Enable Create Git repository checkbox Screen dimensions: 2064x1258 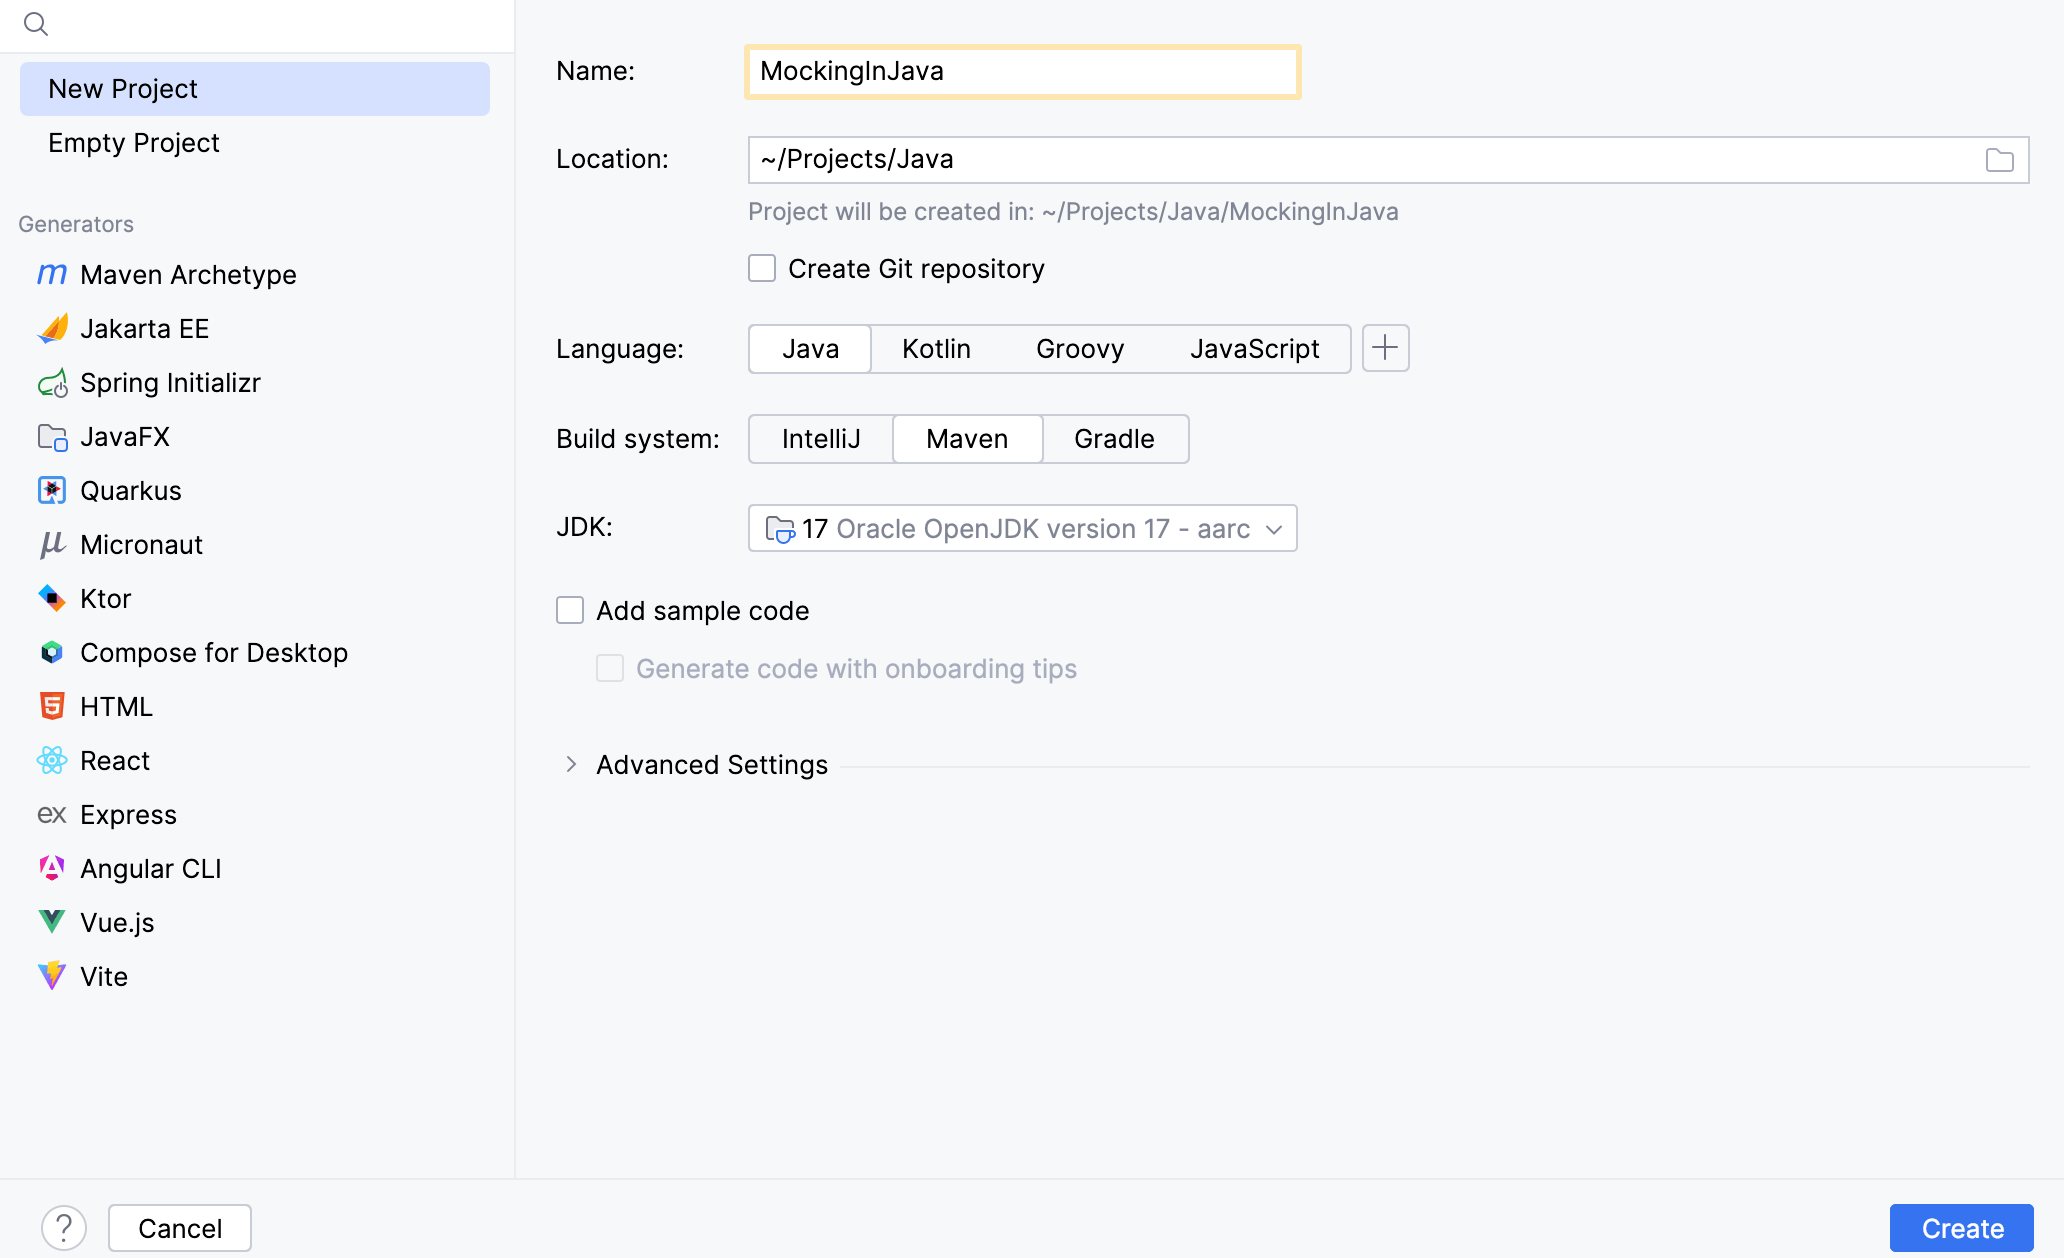[x=762, y=268]
